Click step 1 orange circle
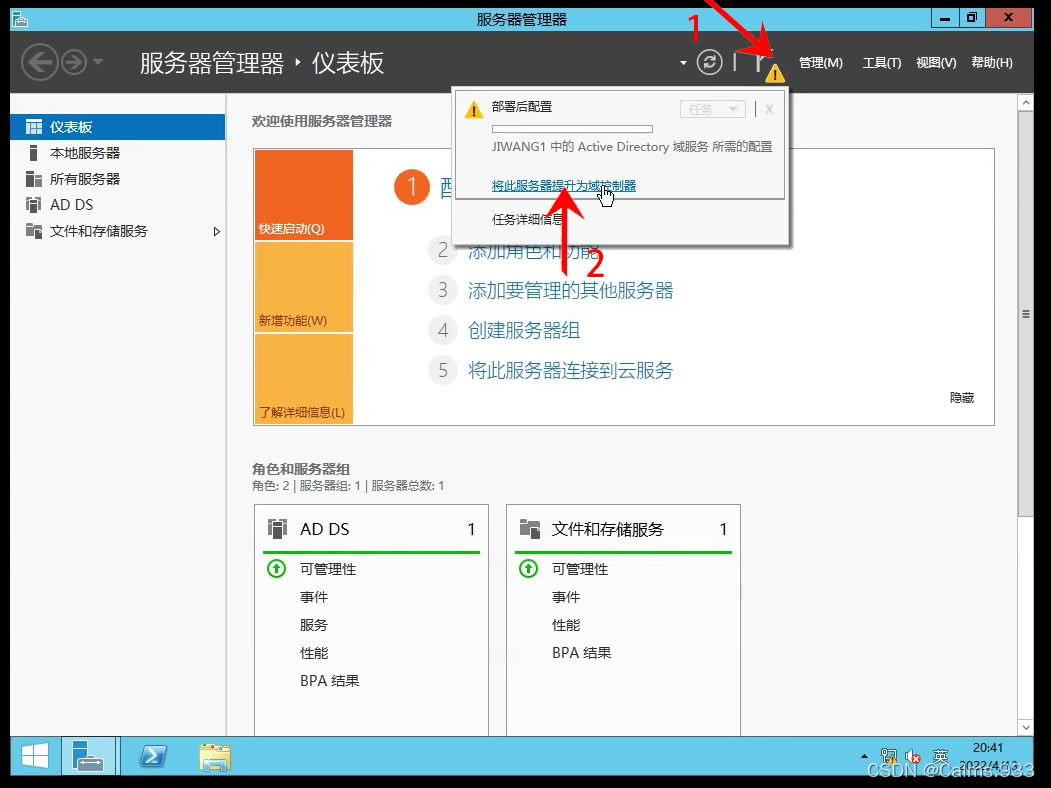 [x=412, y=187]
